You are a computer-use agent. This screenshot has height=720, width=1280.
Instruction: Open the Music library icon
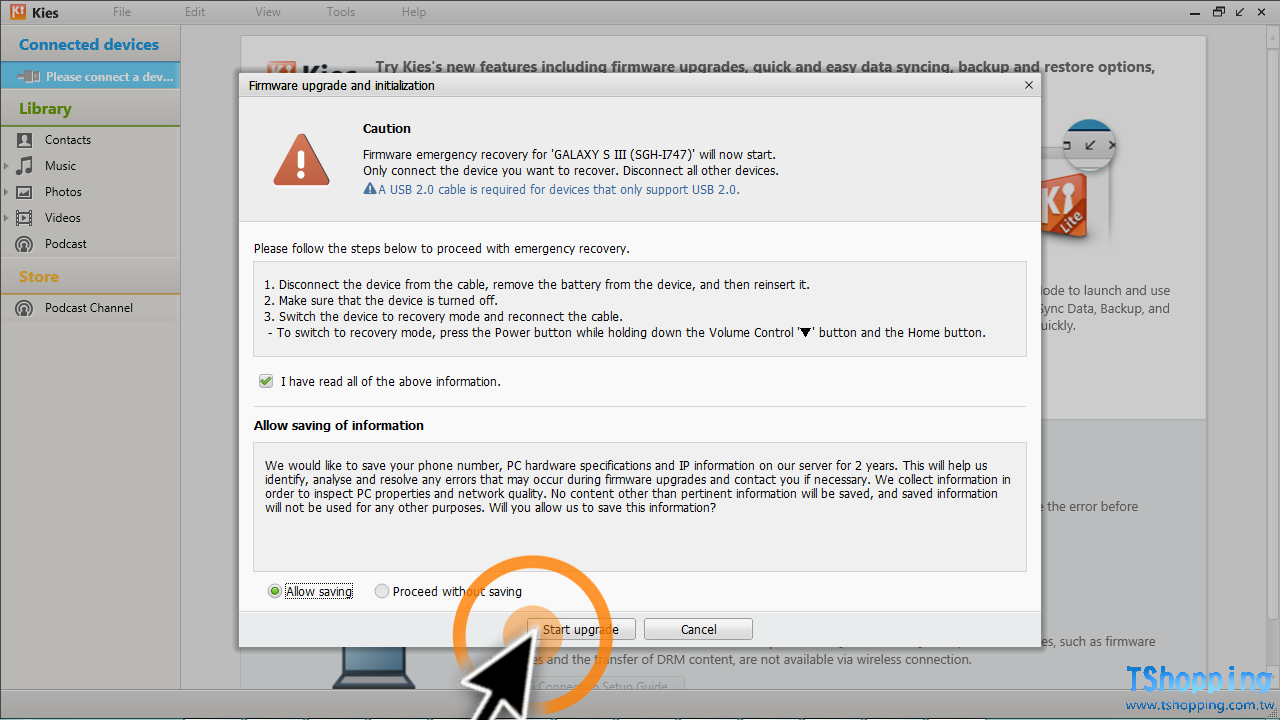tap(24, 166)
